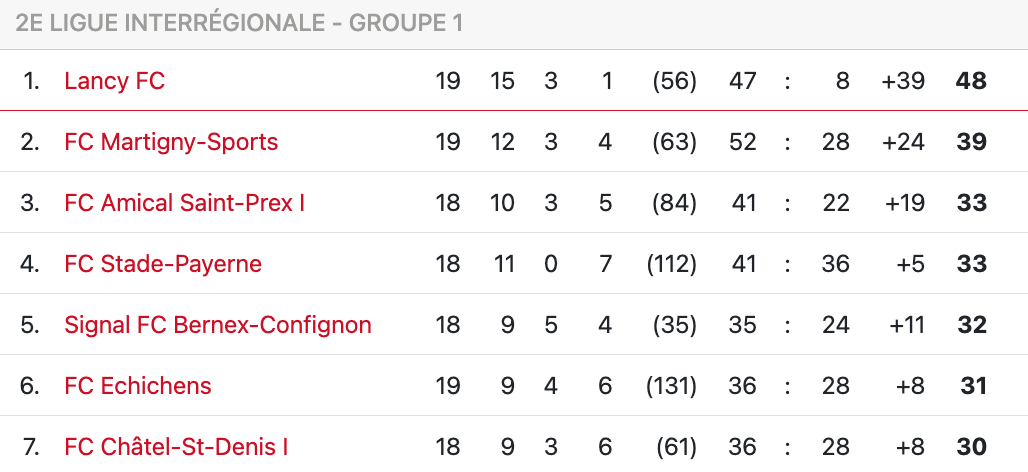Screen dimensions: 1028x472
Task: Select the +5 goal difference for Stade-Payerne
Action: [x=910, y=264]
